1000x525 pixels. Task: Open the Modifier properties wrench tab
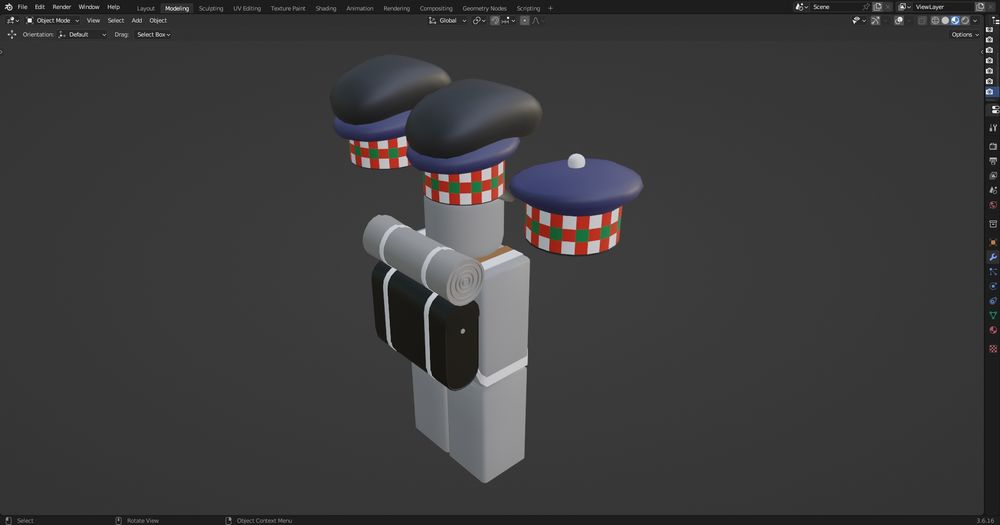coord(993,257)
